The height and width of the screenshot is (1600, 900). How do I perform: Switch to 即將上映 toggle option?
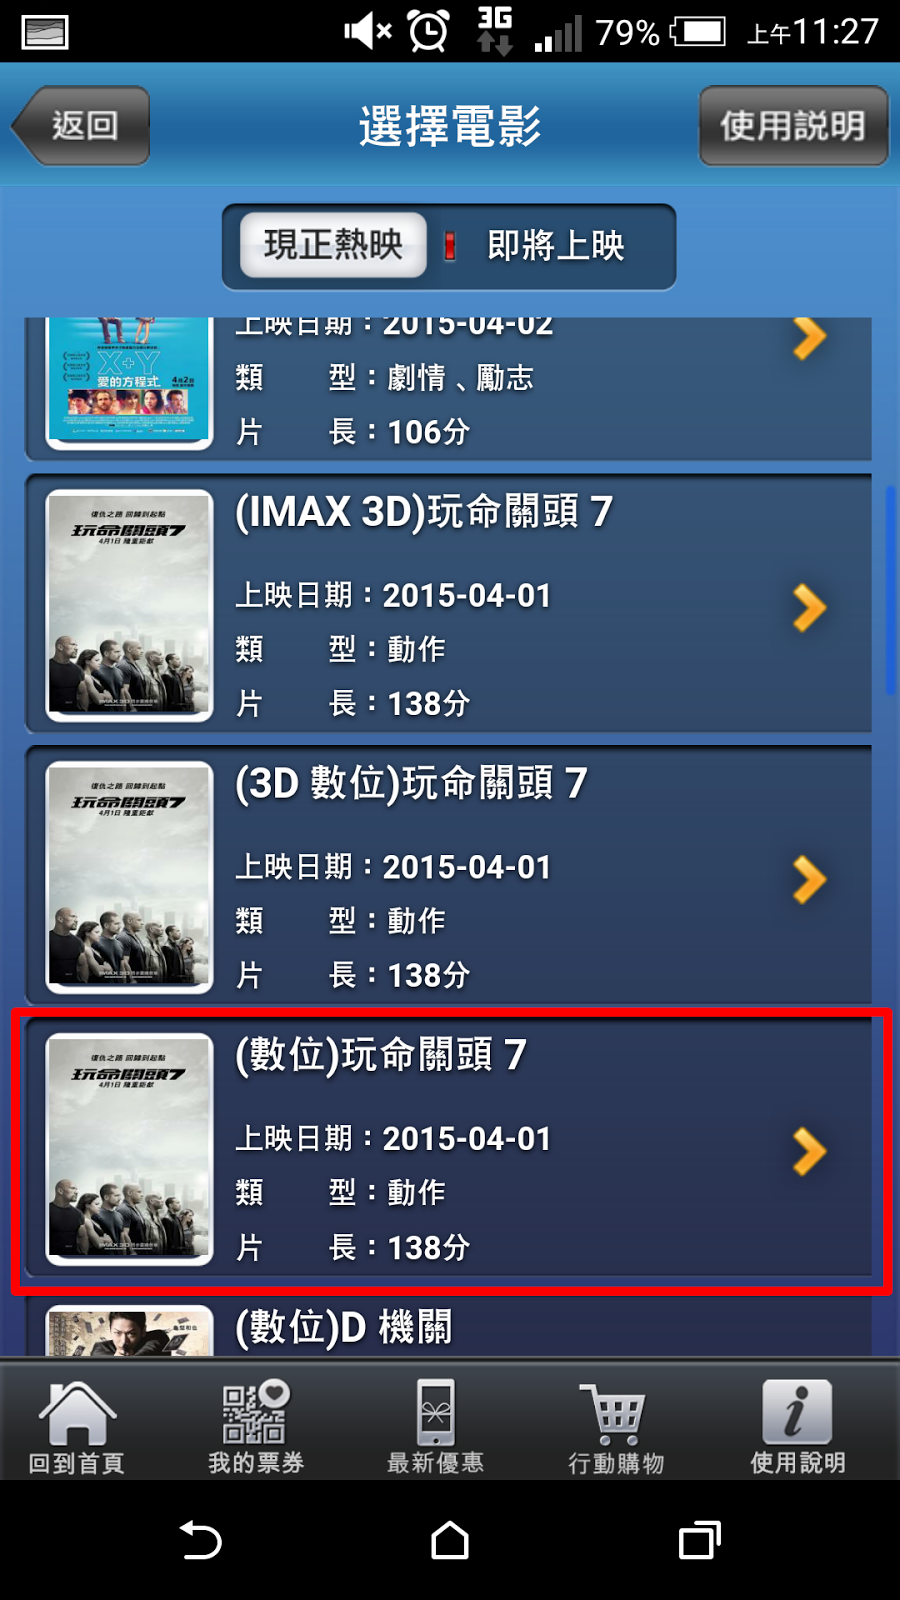click(556, 245)
